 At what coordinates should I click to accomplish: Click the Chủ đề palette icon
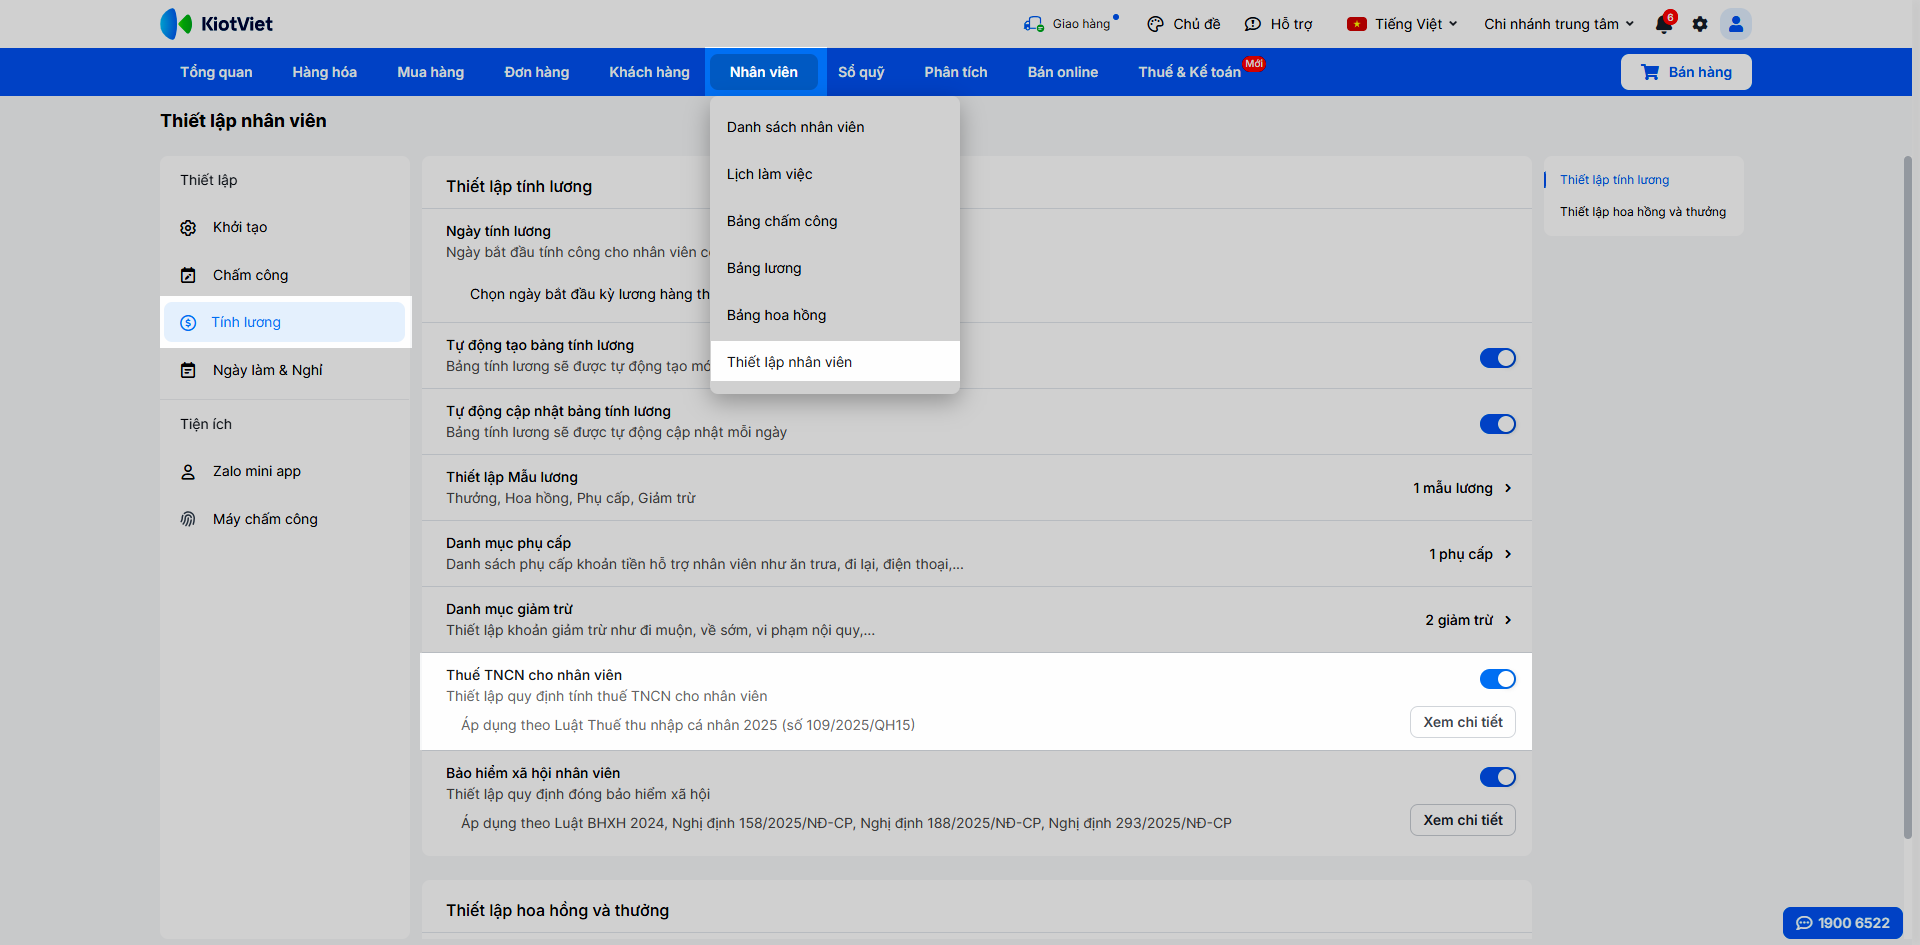coord(1155,24)
